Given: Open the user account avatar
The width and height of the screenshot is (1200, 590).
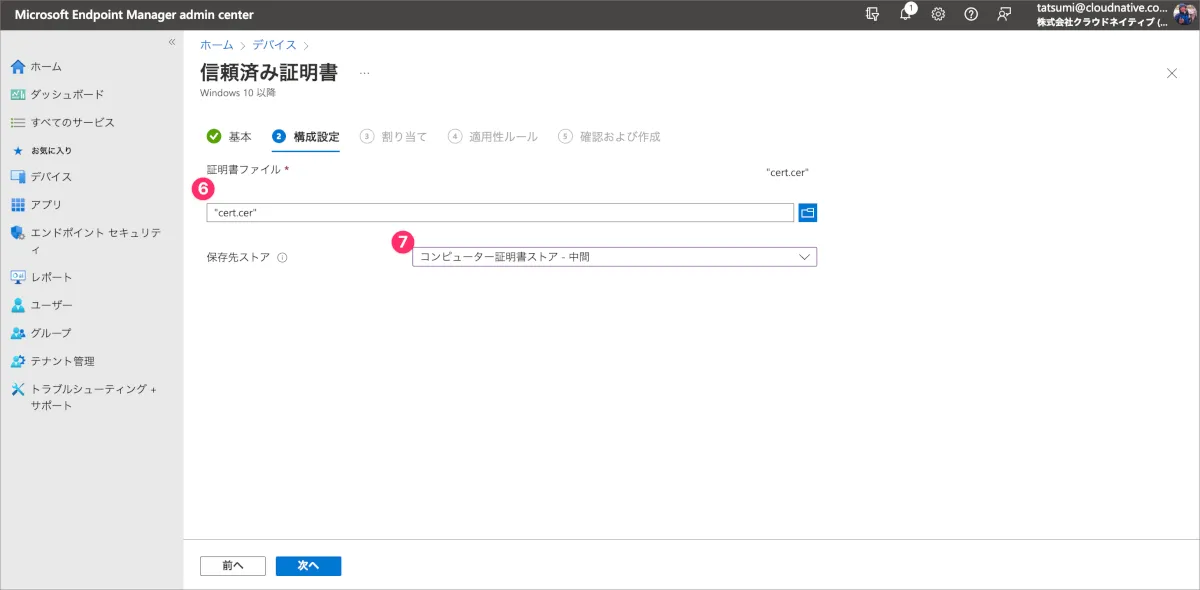Looking at the screenshot, I should click(1183, 14).
